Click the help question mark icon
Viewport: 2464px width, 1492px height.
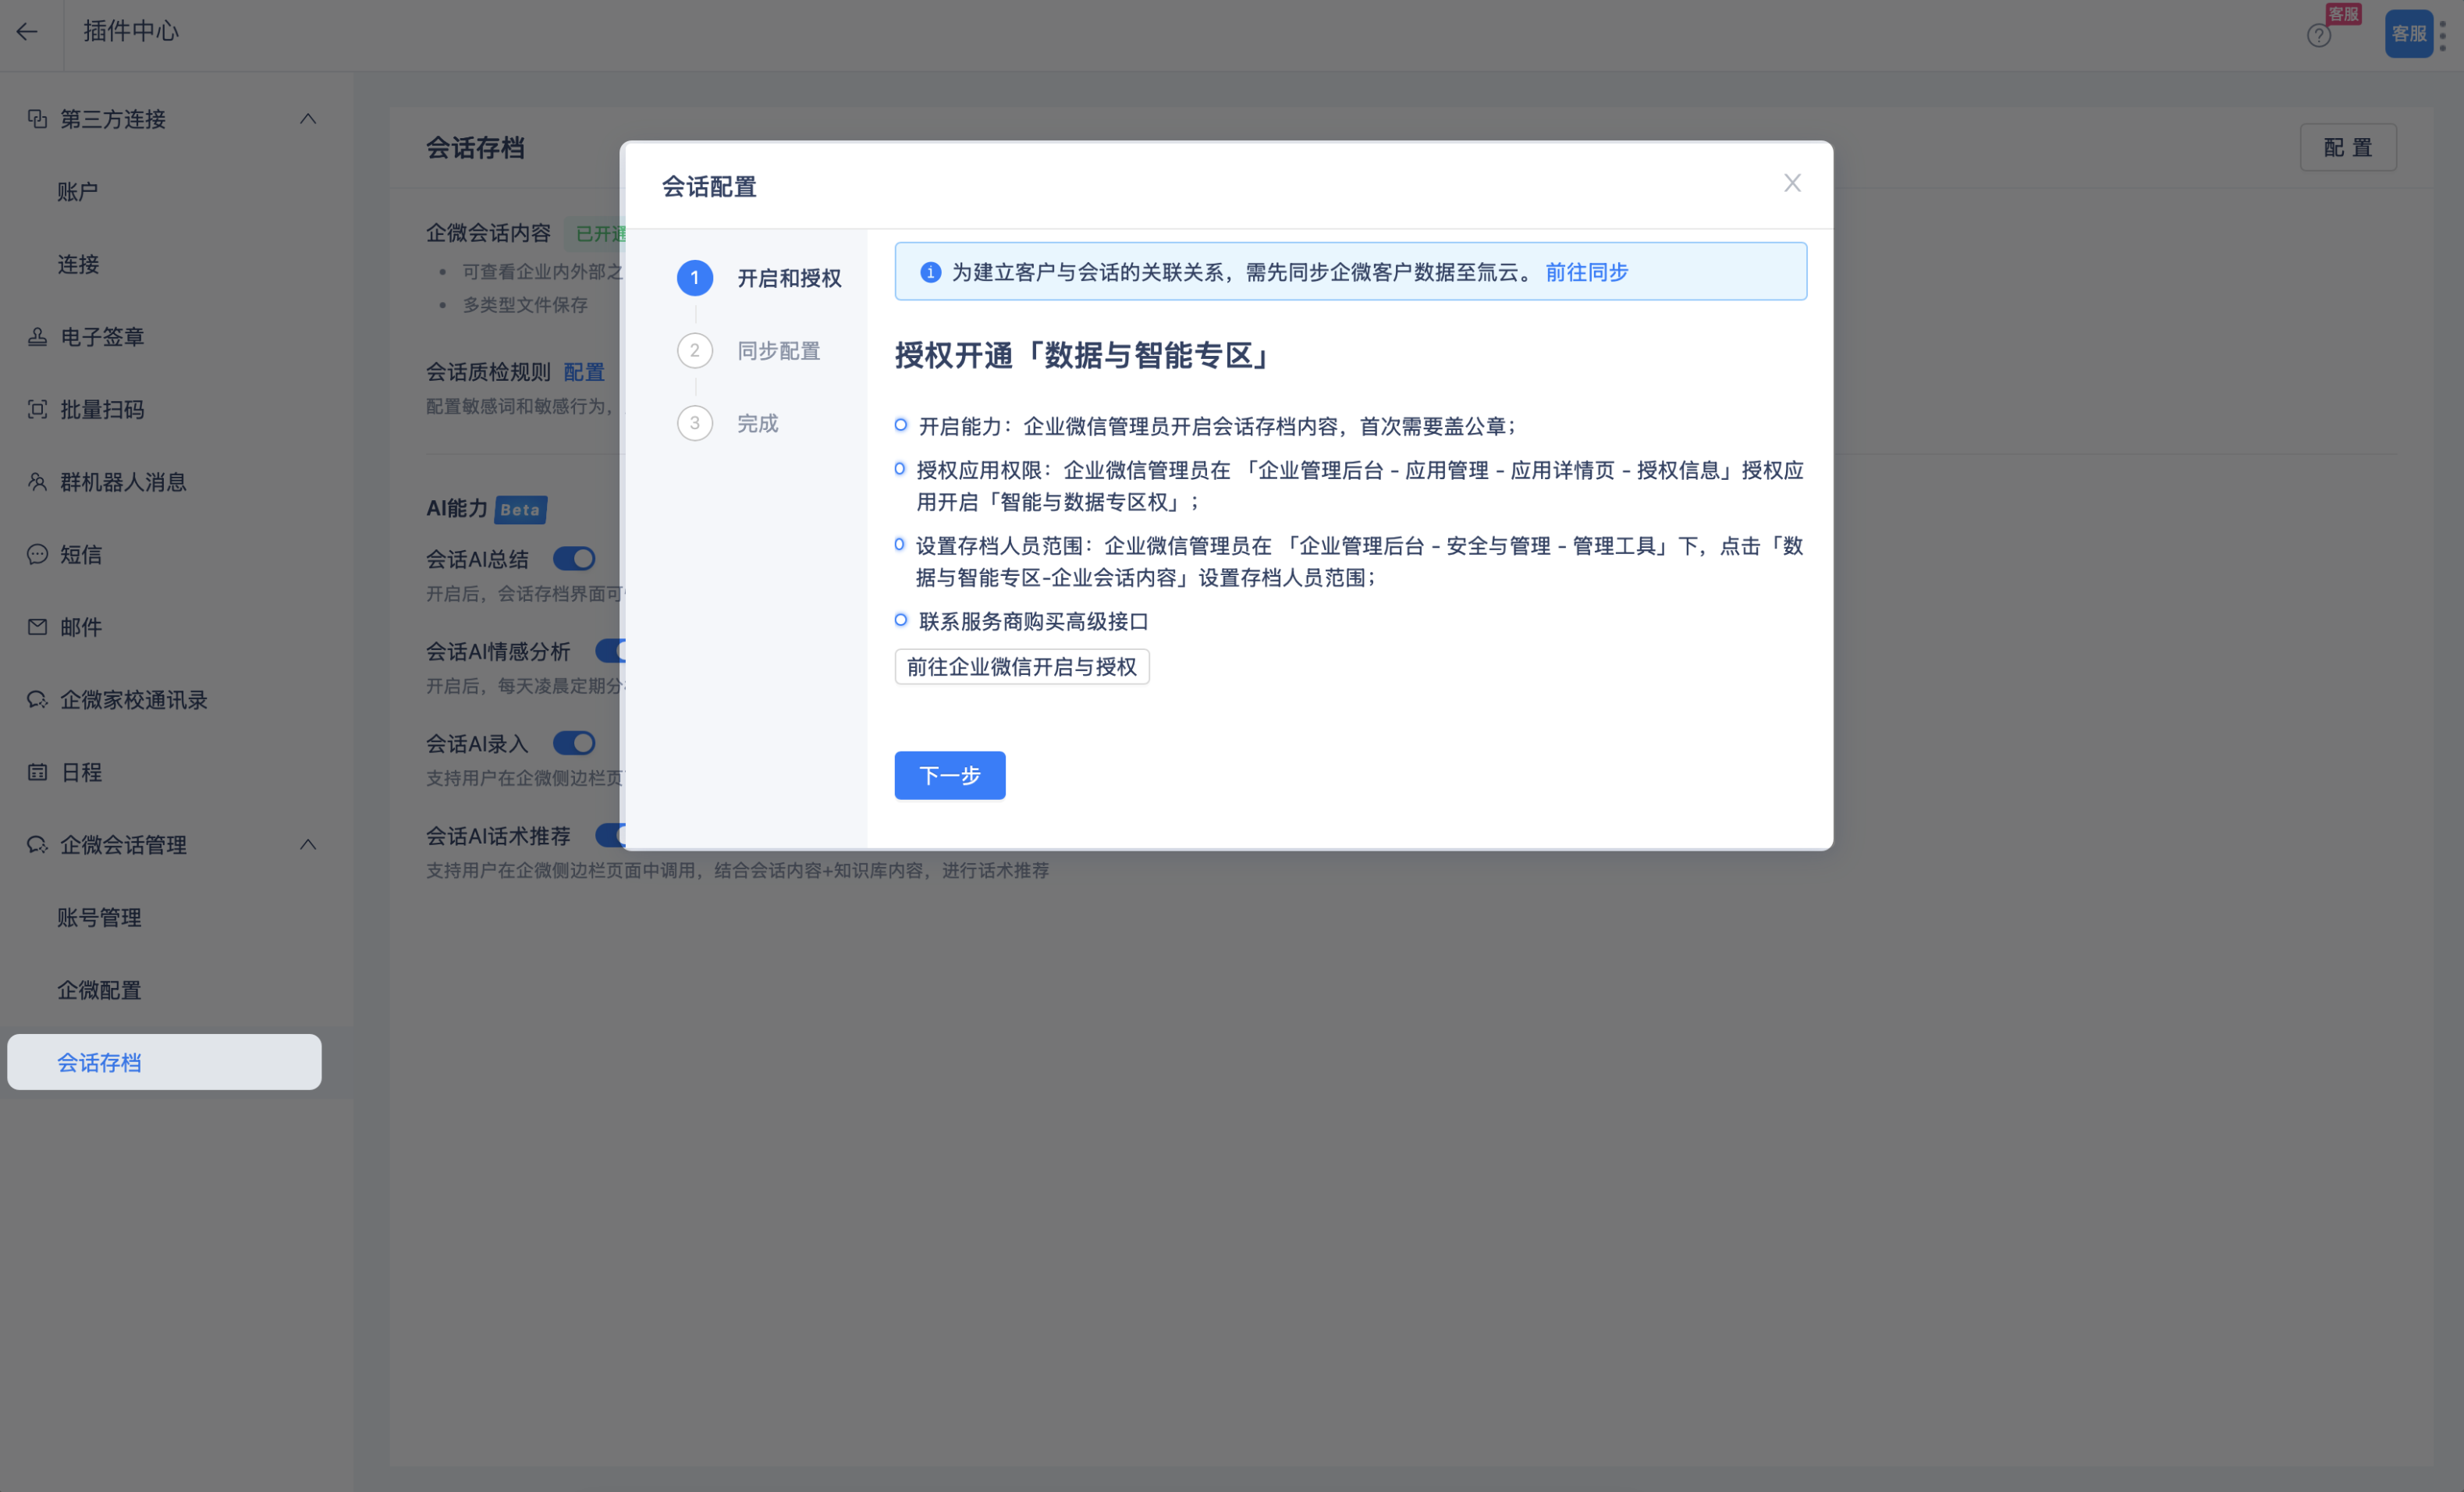(x=2318, y=36)
